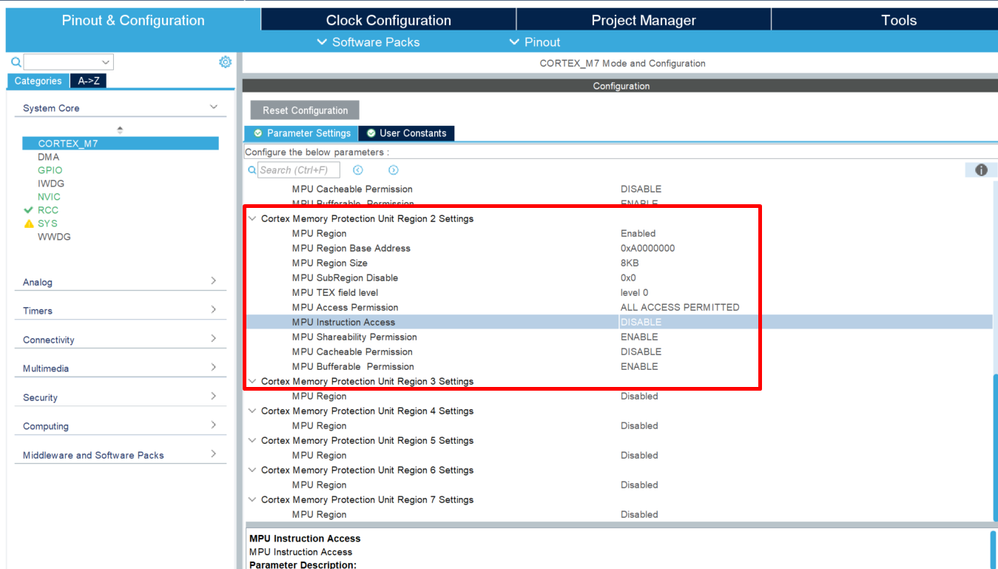Viewport: 998px width, 569px height.
Task: Select the A->Z view tab
Action: click(88, 81)
